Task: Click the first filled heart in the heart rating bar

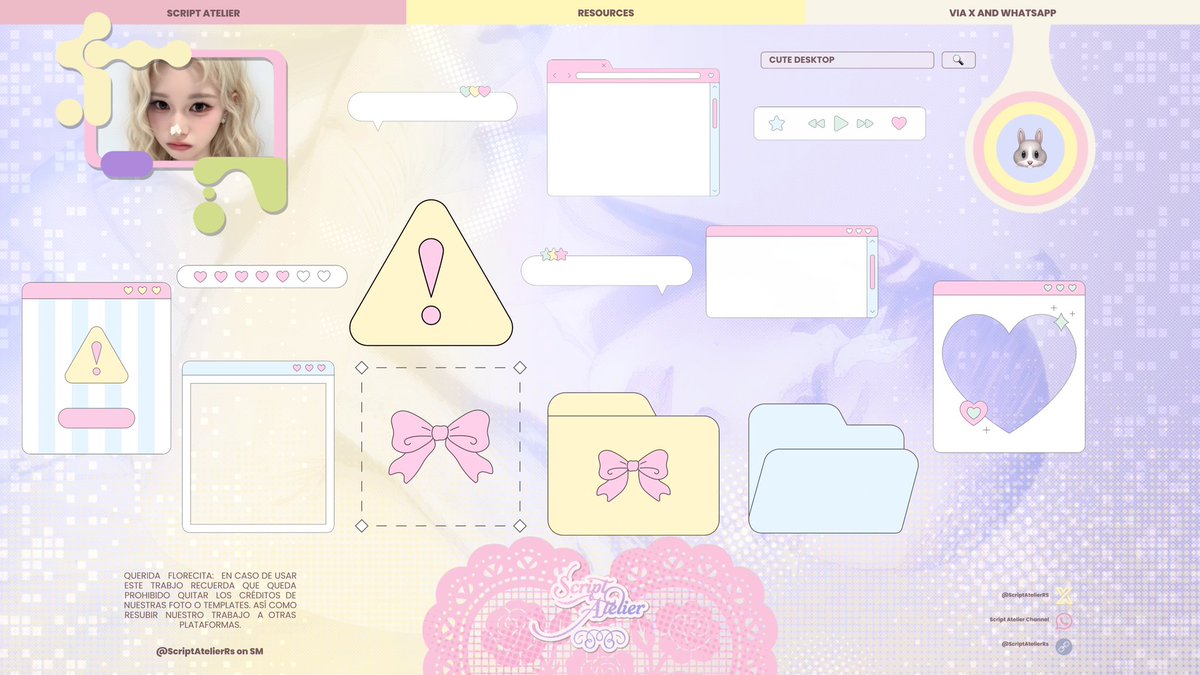Action: (200, 276)
